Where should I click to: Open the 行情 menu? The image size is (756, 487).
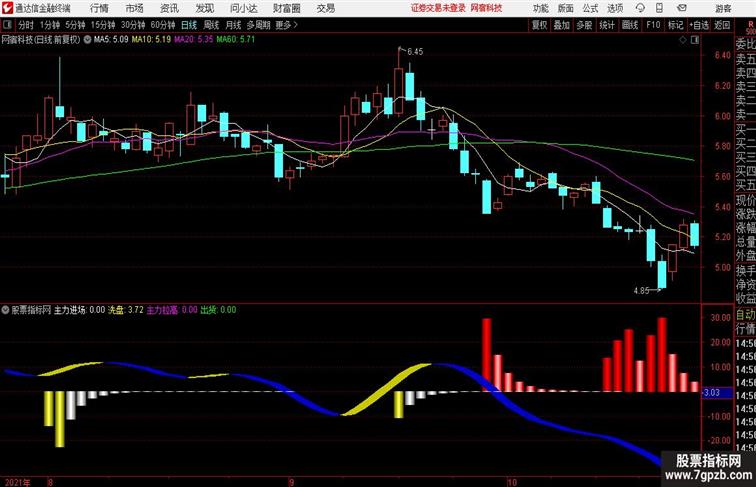[x=99, y=8]
